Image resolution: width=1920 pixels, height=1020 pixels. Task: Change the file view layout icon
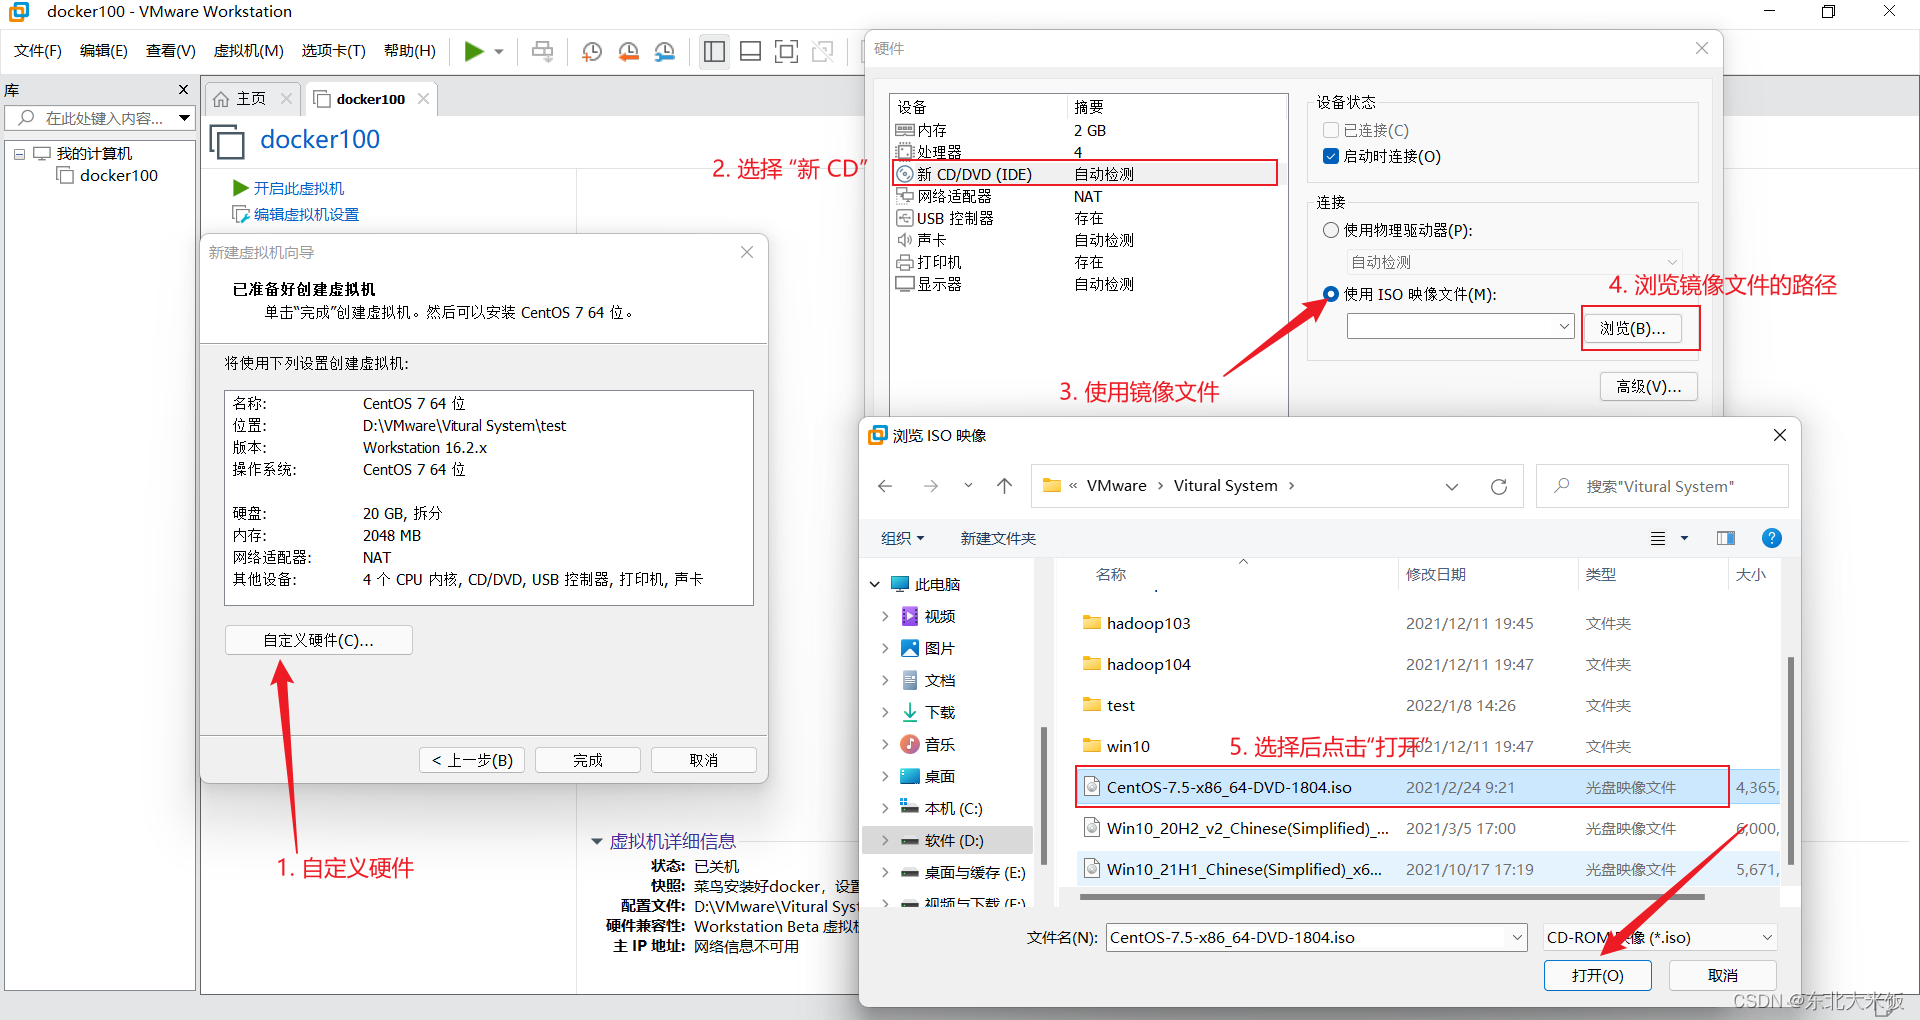(1658, 538)
